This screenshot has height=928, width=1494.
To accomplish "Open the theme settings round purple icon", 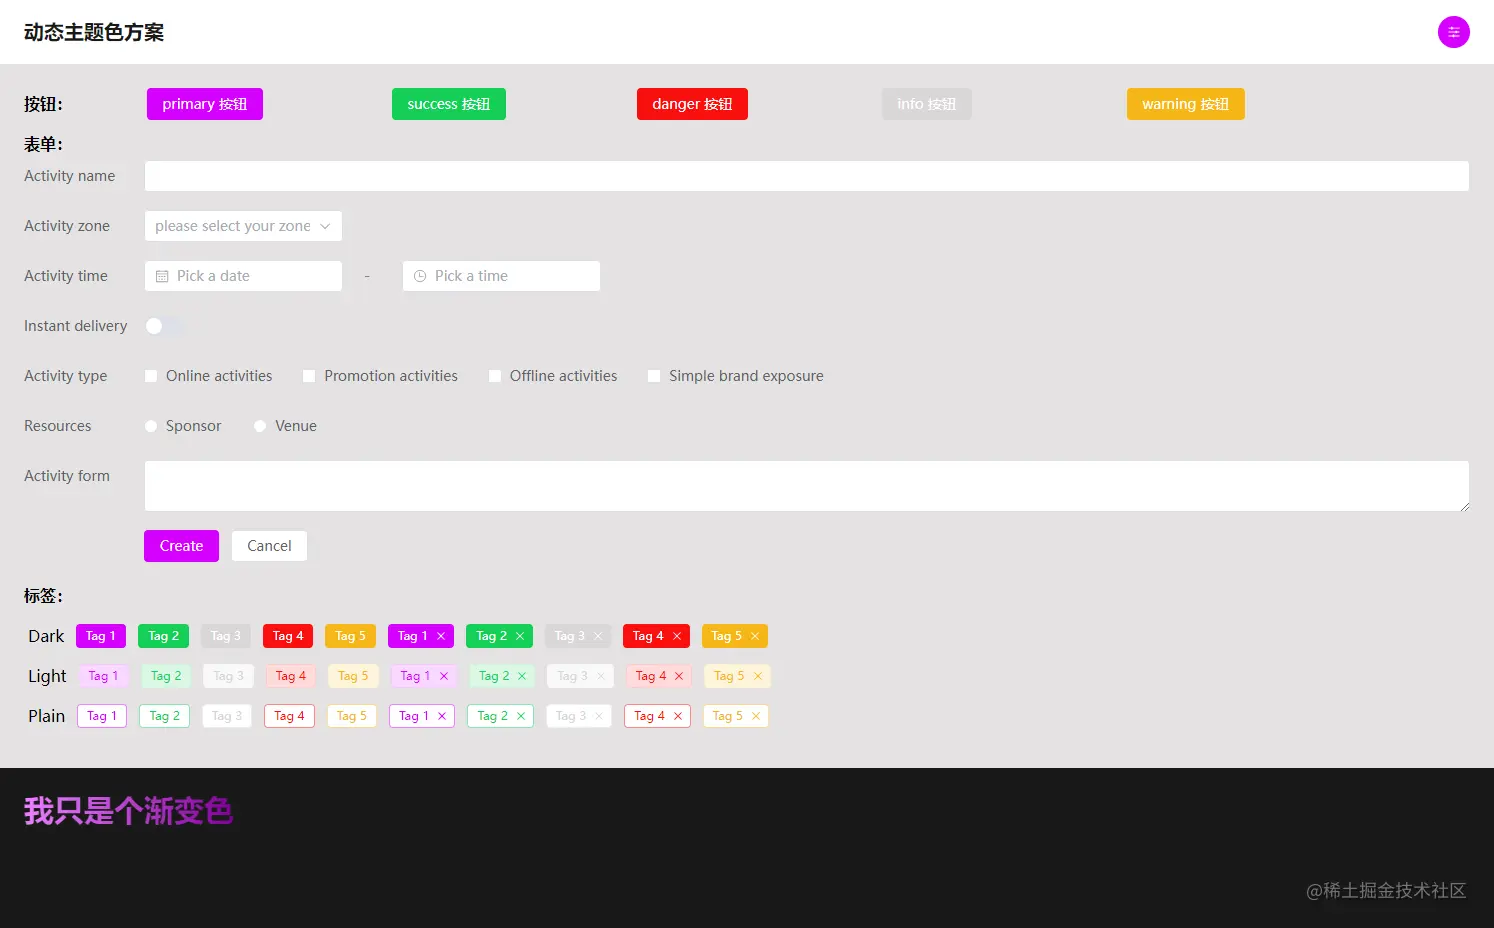I will pos(1453,32).
